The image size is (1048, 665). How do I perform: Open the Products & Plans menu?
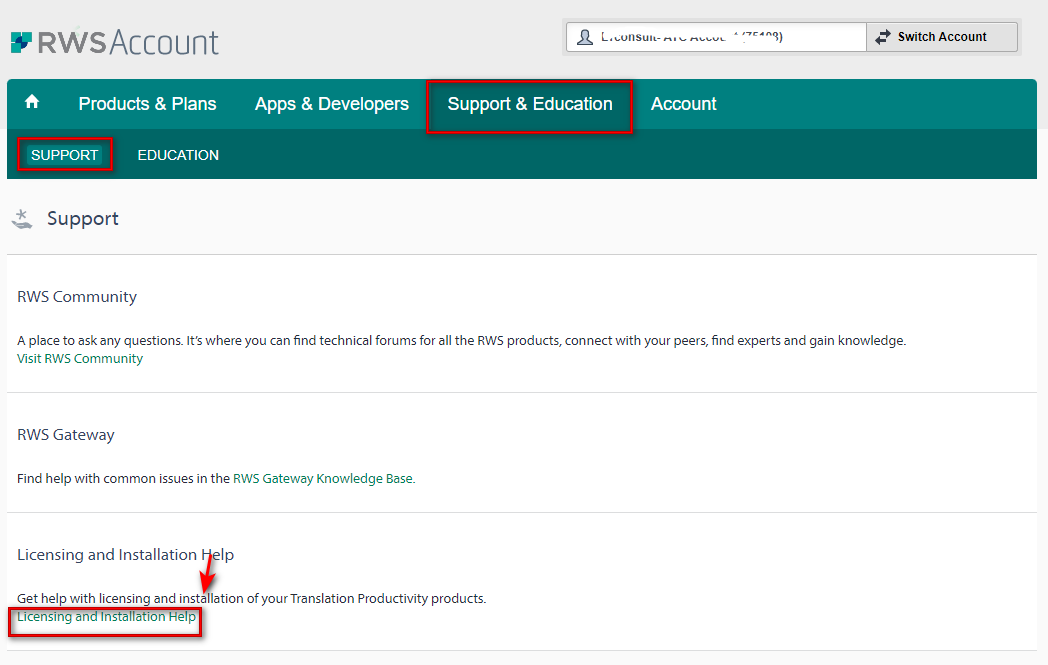(x=147, y=103)
